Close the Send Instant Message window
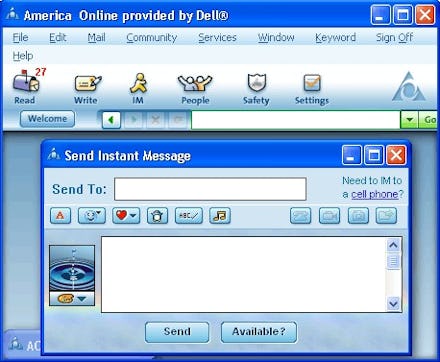 (396, 155)
